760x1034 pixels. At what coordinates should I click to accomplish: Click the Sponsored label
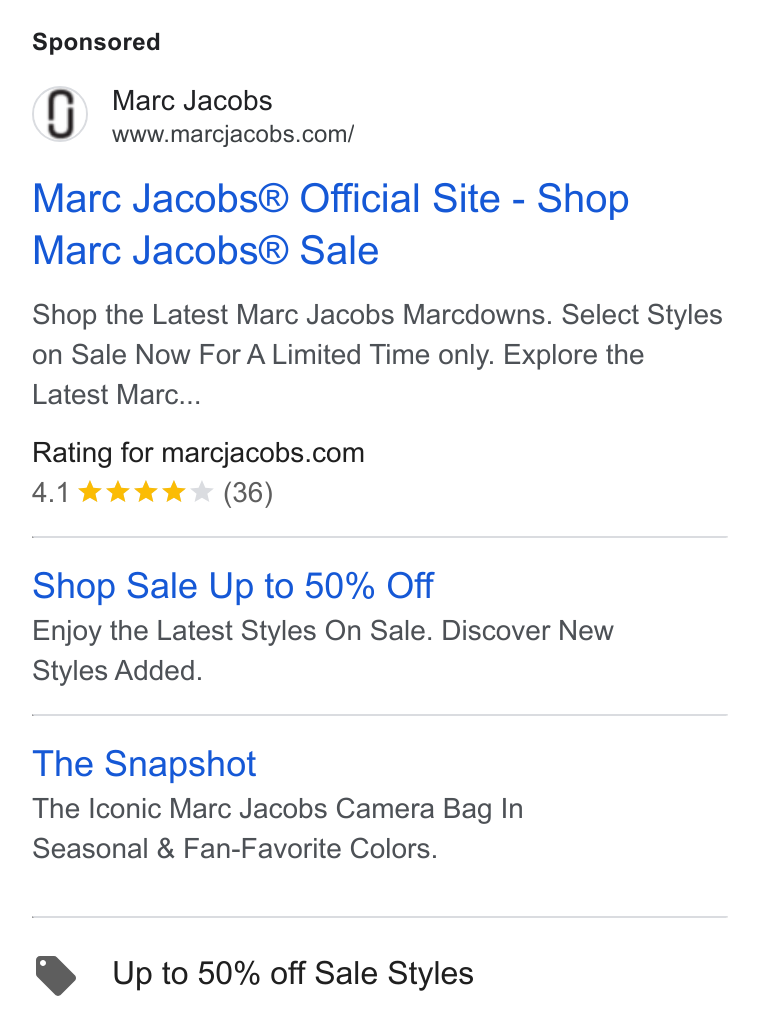96,42
